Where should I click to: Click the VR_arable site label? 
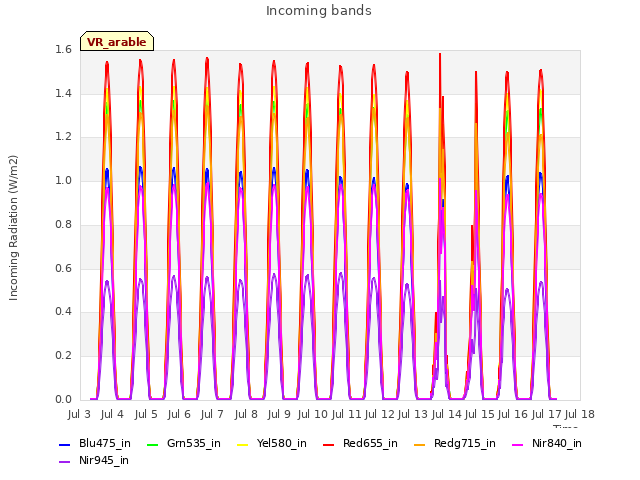coord(117,42)
